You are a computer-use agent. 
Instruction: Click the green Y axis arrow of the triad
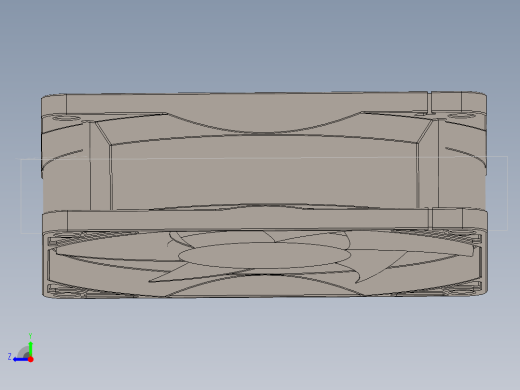(x=30, y=349)
